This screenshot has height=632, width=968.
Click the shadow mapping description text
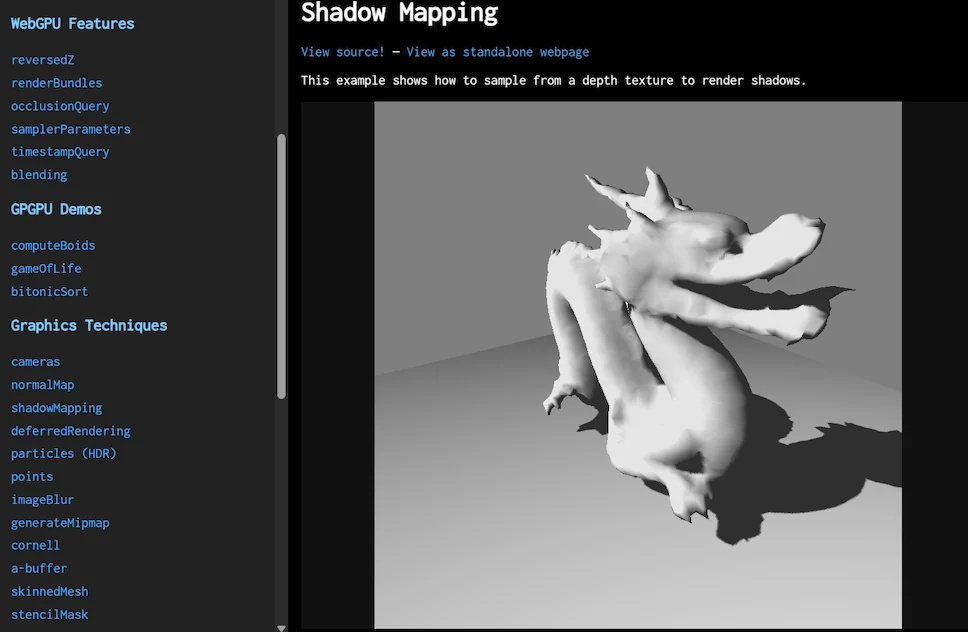tap(553, 81)
